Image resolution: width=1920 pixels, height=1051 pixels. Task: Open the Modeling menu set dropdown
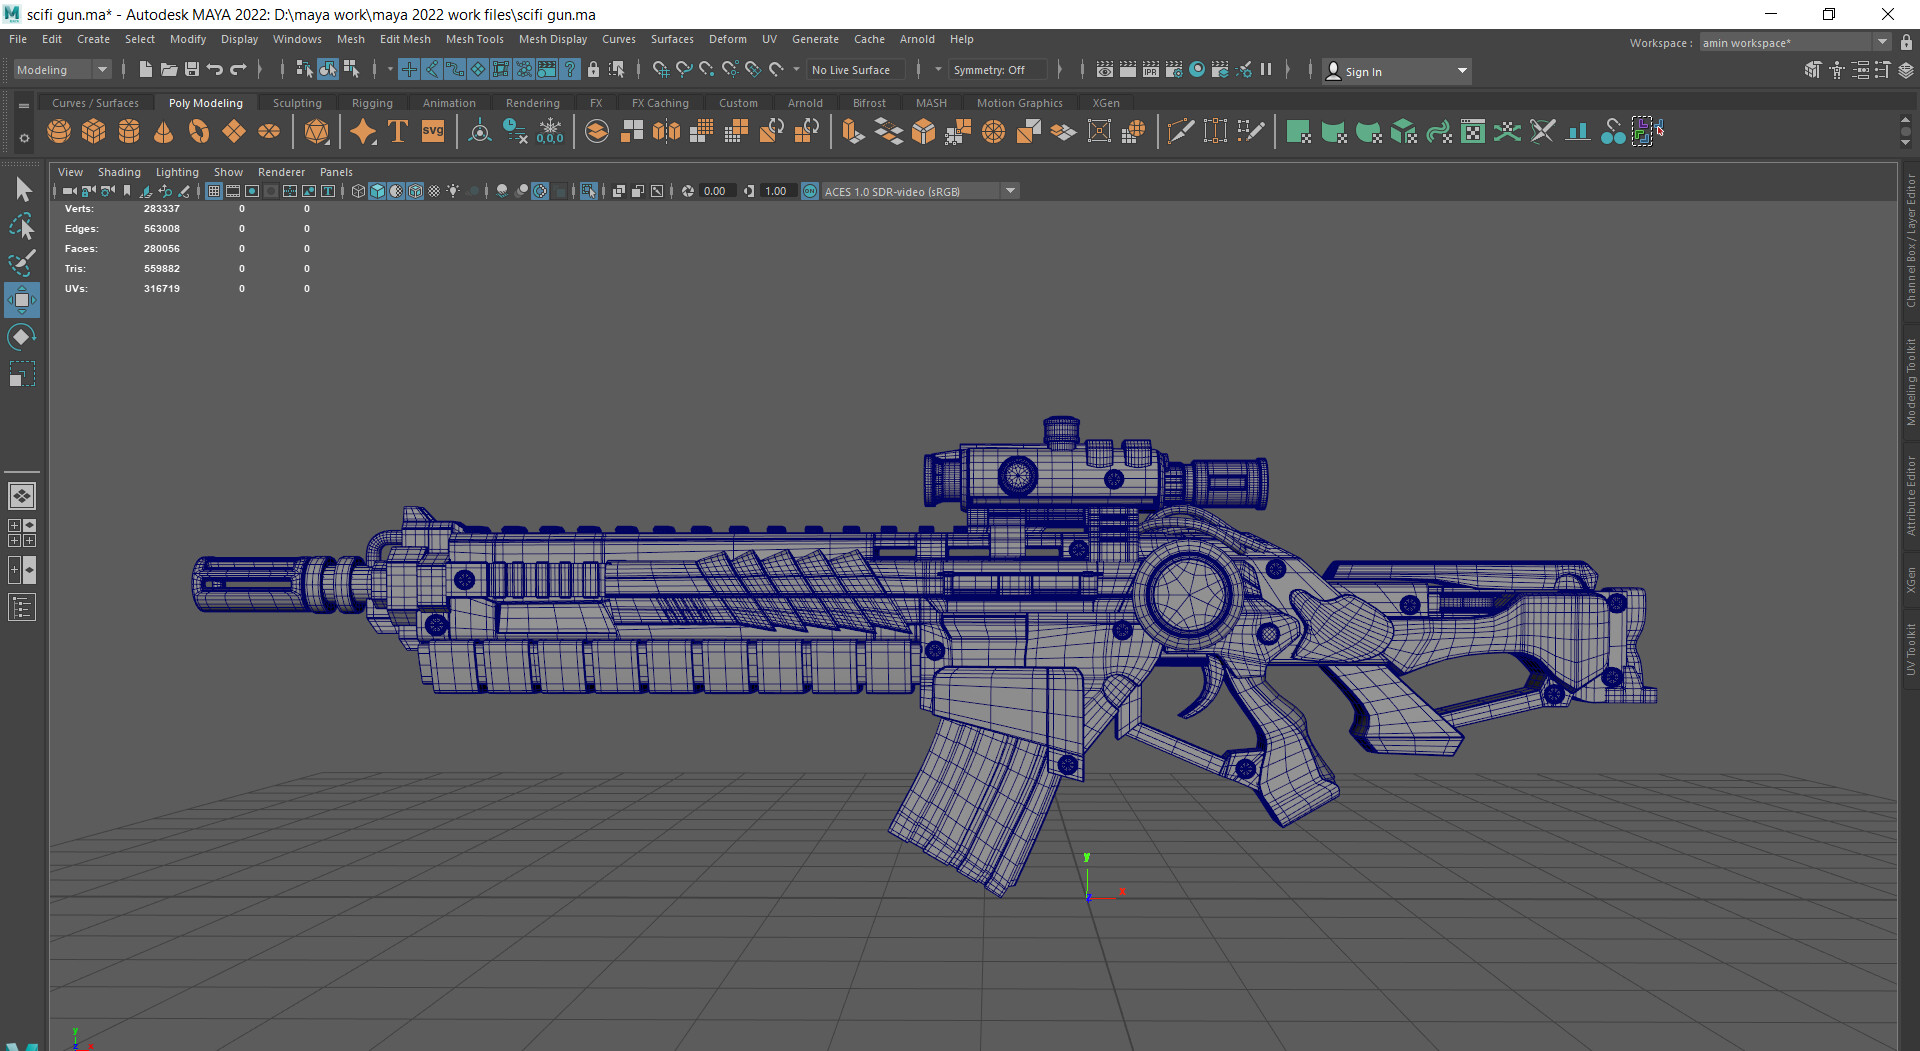[100, 69]
